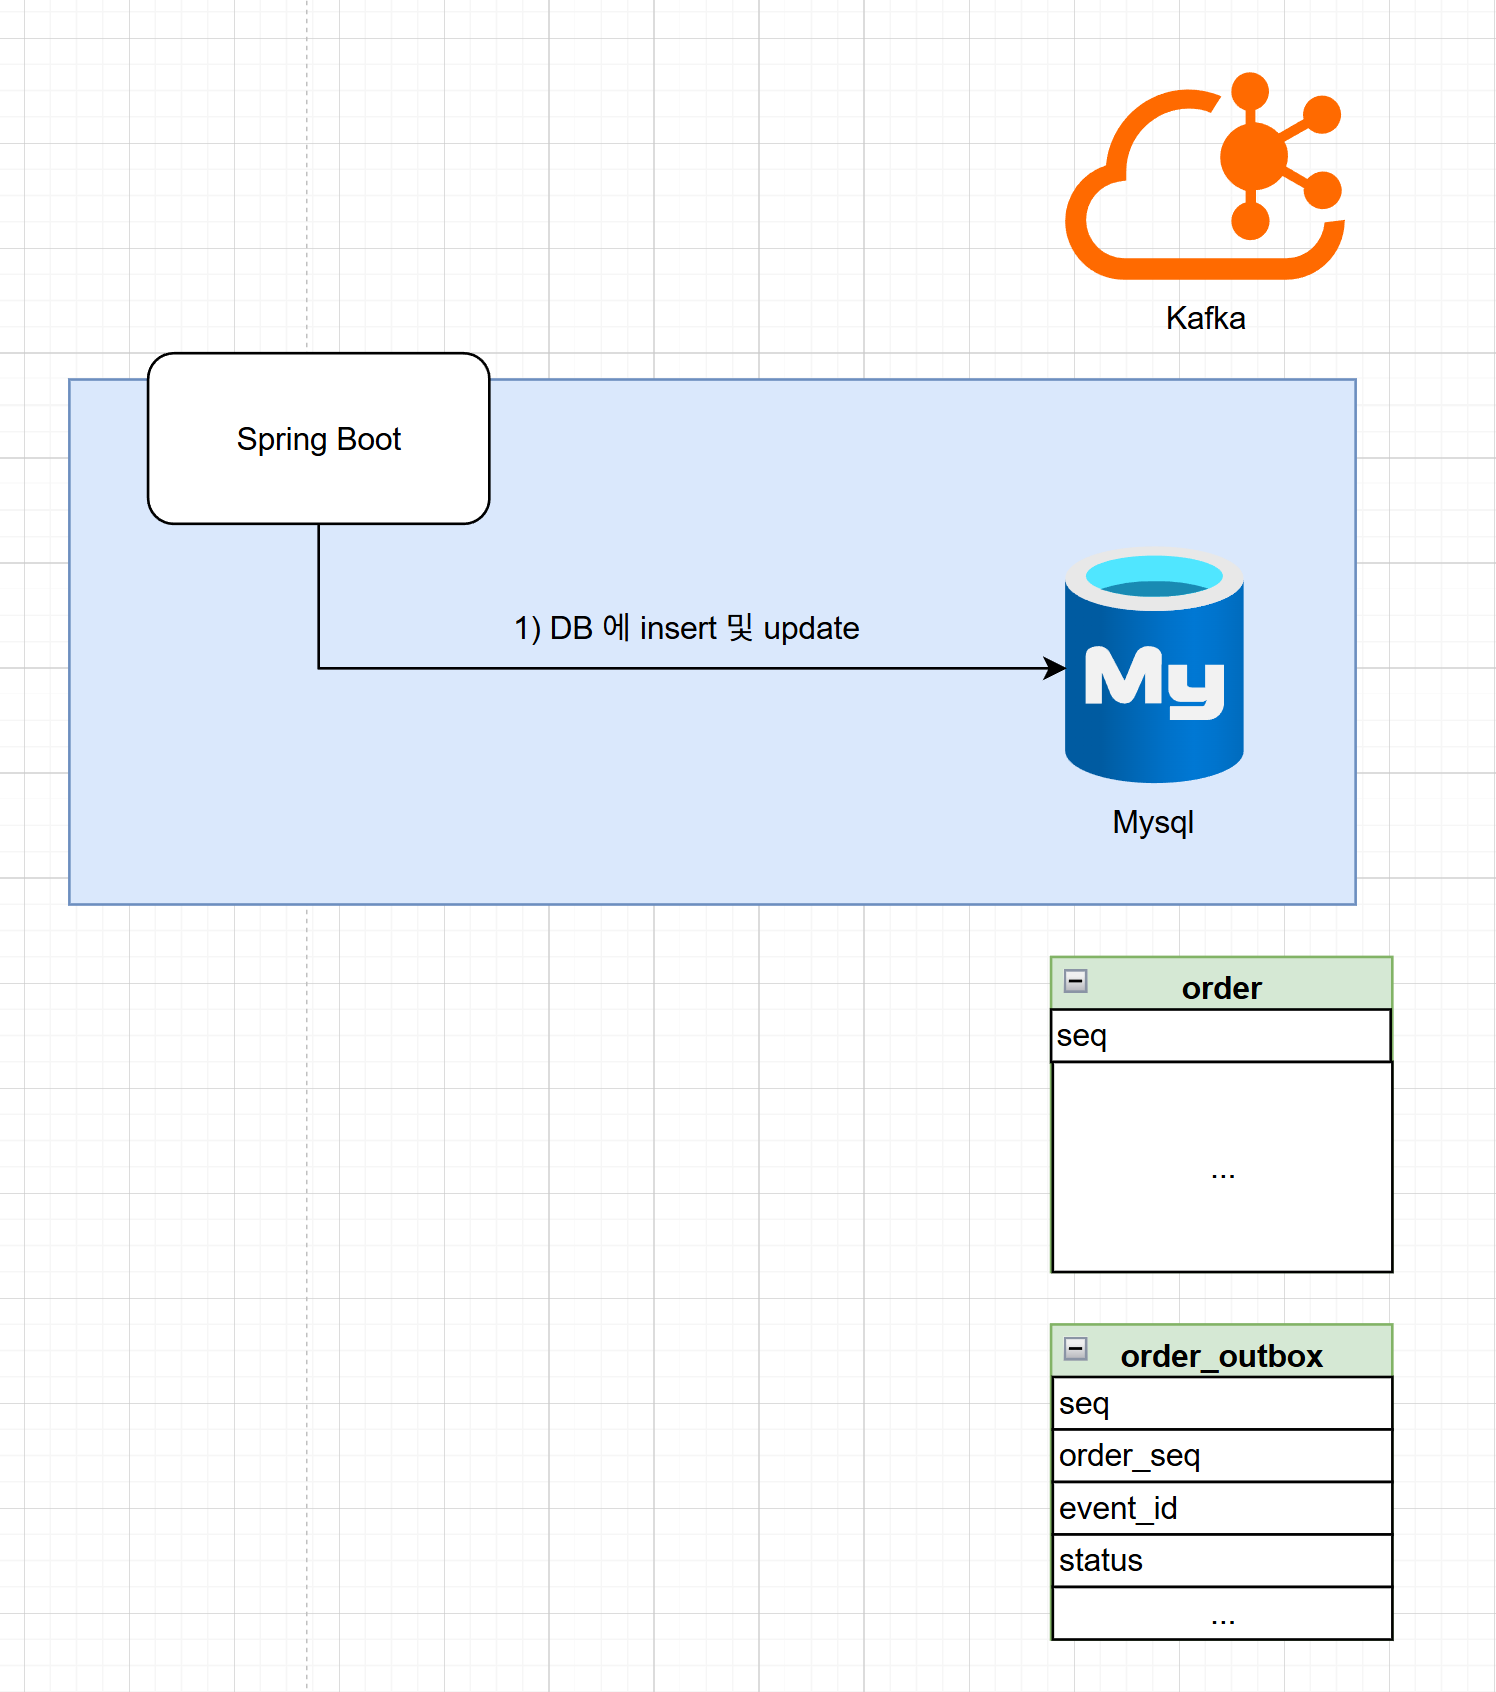
Task: Select the blue MySQL database cylinder icon
Action: [1154, 665]
